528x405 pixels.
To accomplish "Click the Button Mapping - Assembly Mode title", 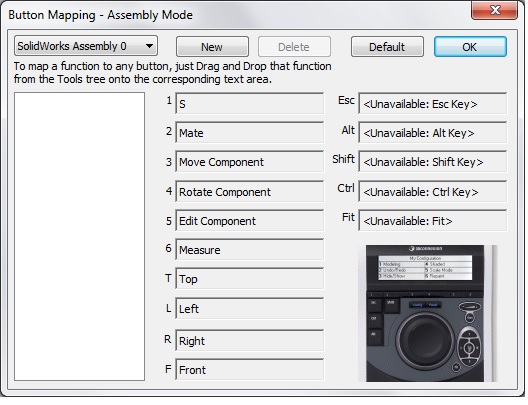I will (100, 15).
